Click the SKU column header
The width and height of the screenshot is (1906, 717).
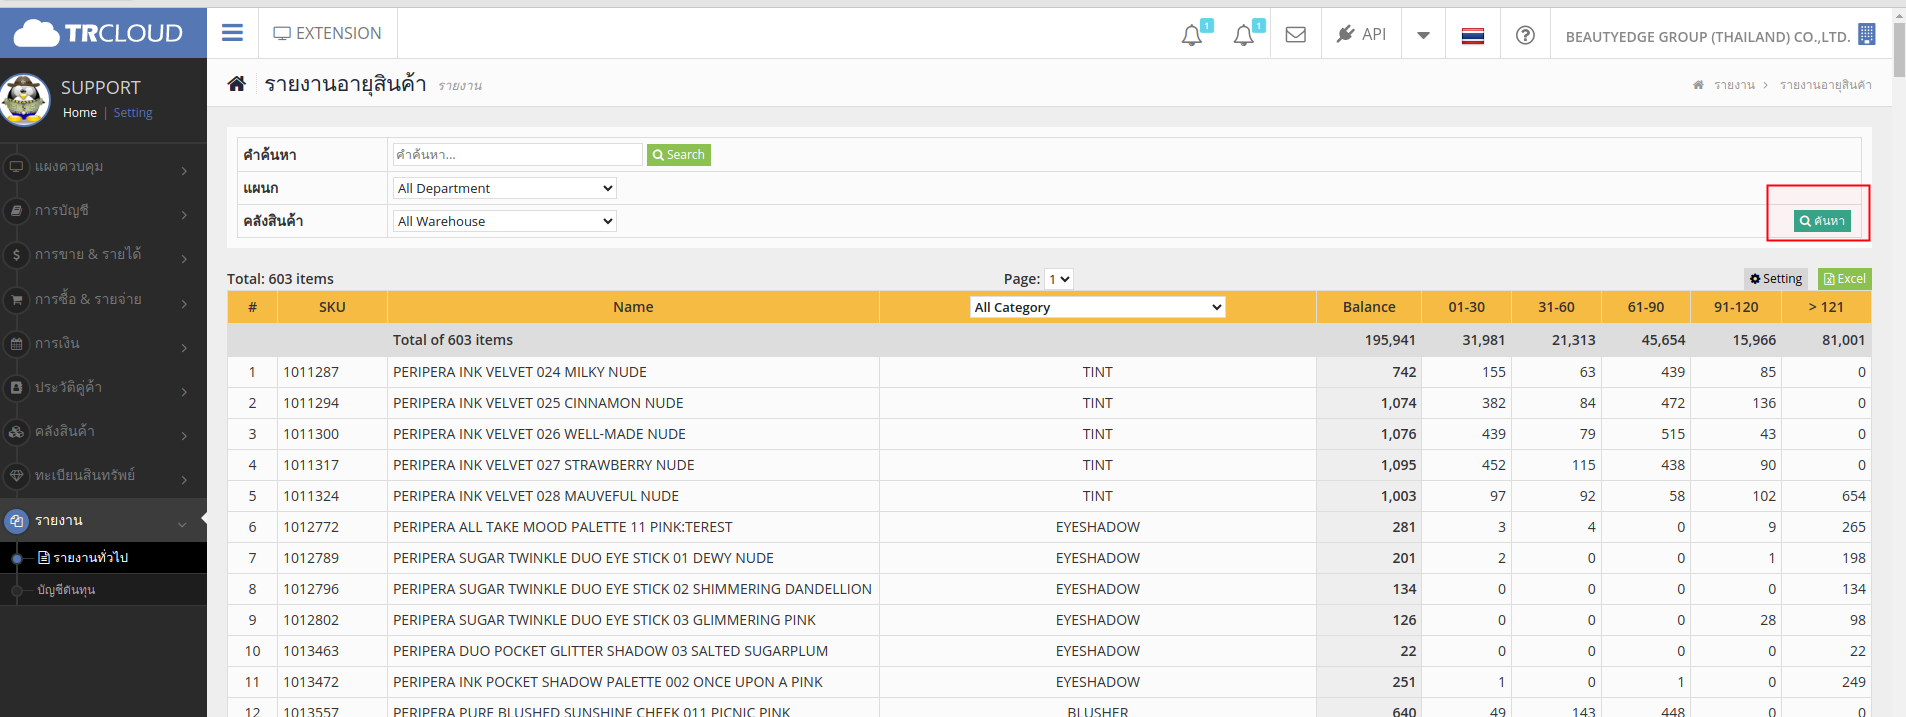[x=332, y=307]
